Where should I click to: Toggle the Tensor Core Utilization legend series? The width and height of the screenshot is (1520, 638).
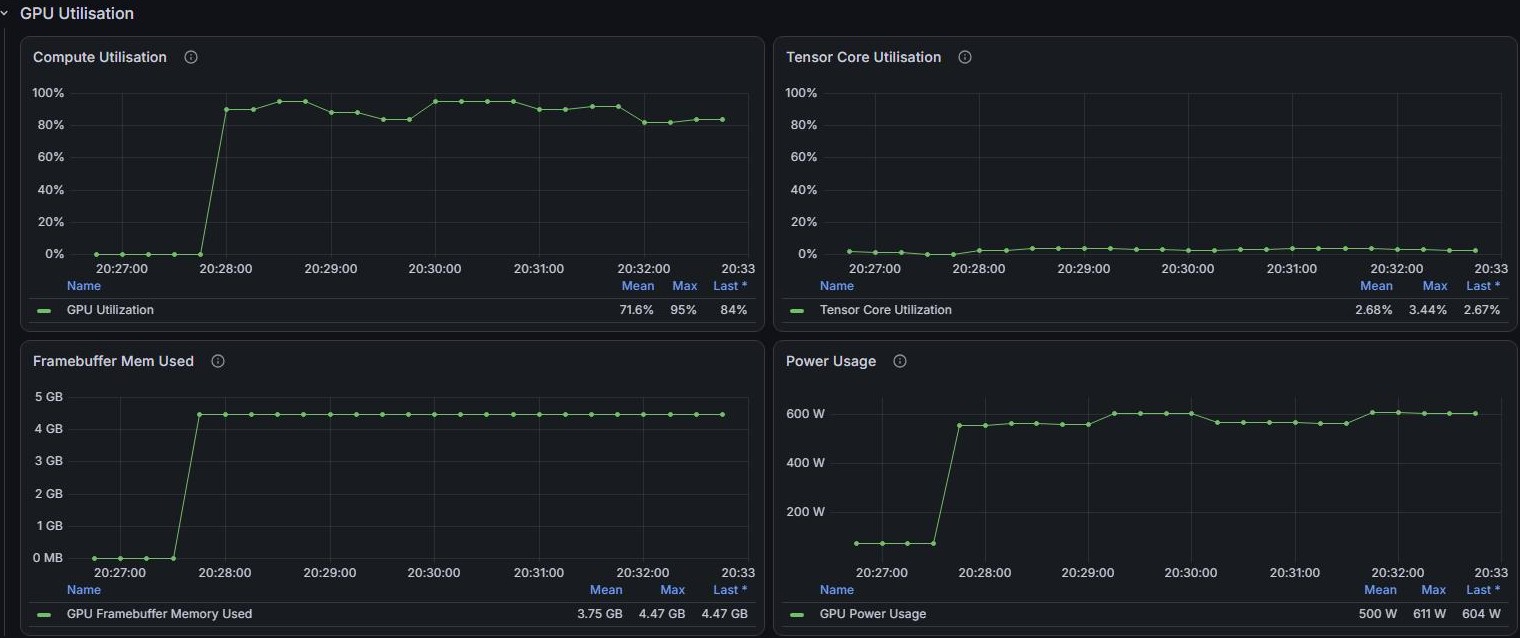[x=886, y=310]
